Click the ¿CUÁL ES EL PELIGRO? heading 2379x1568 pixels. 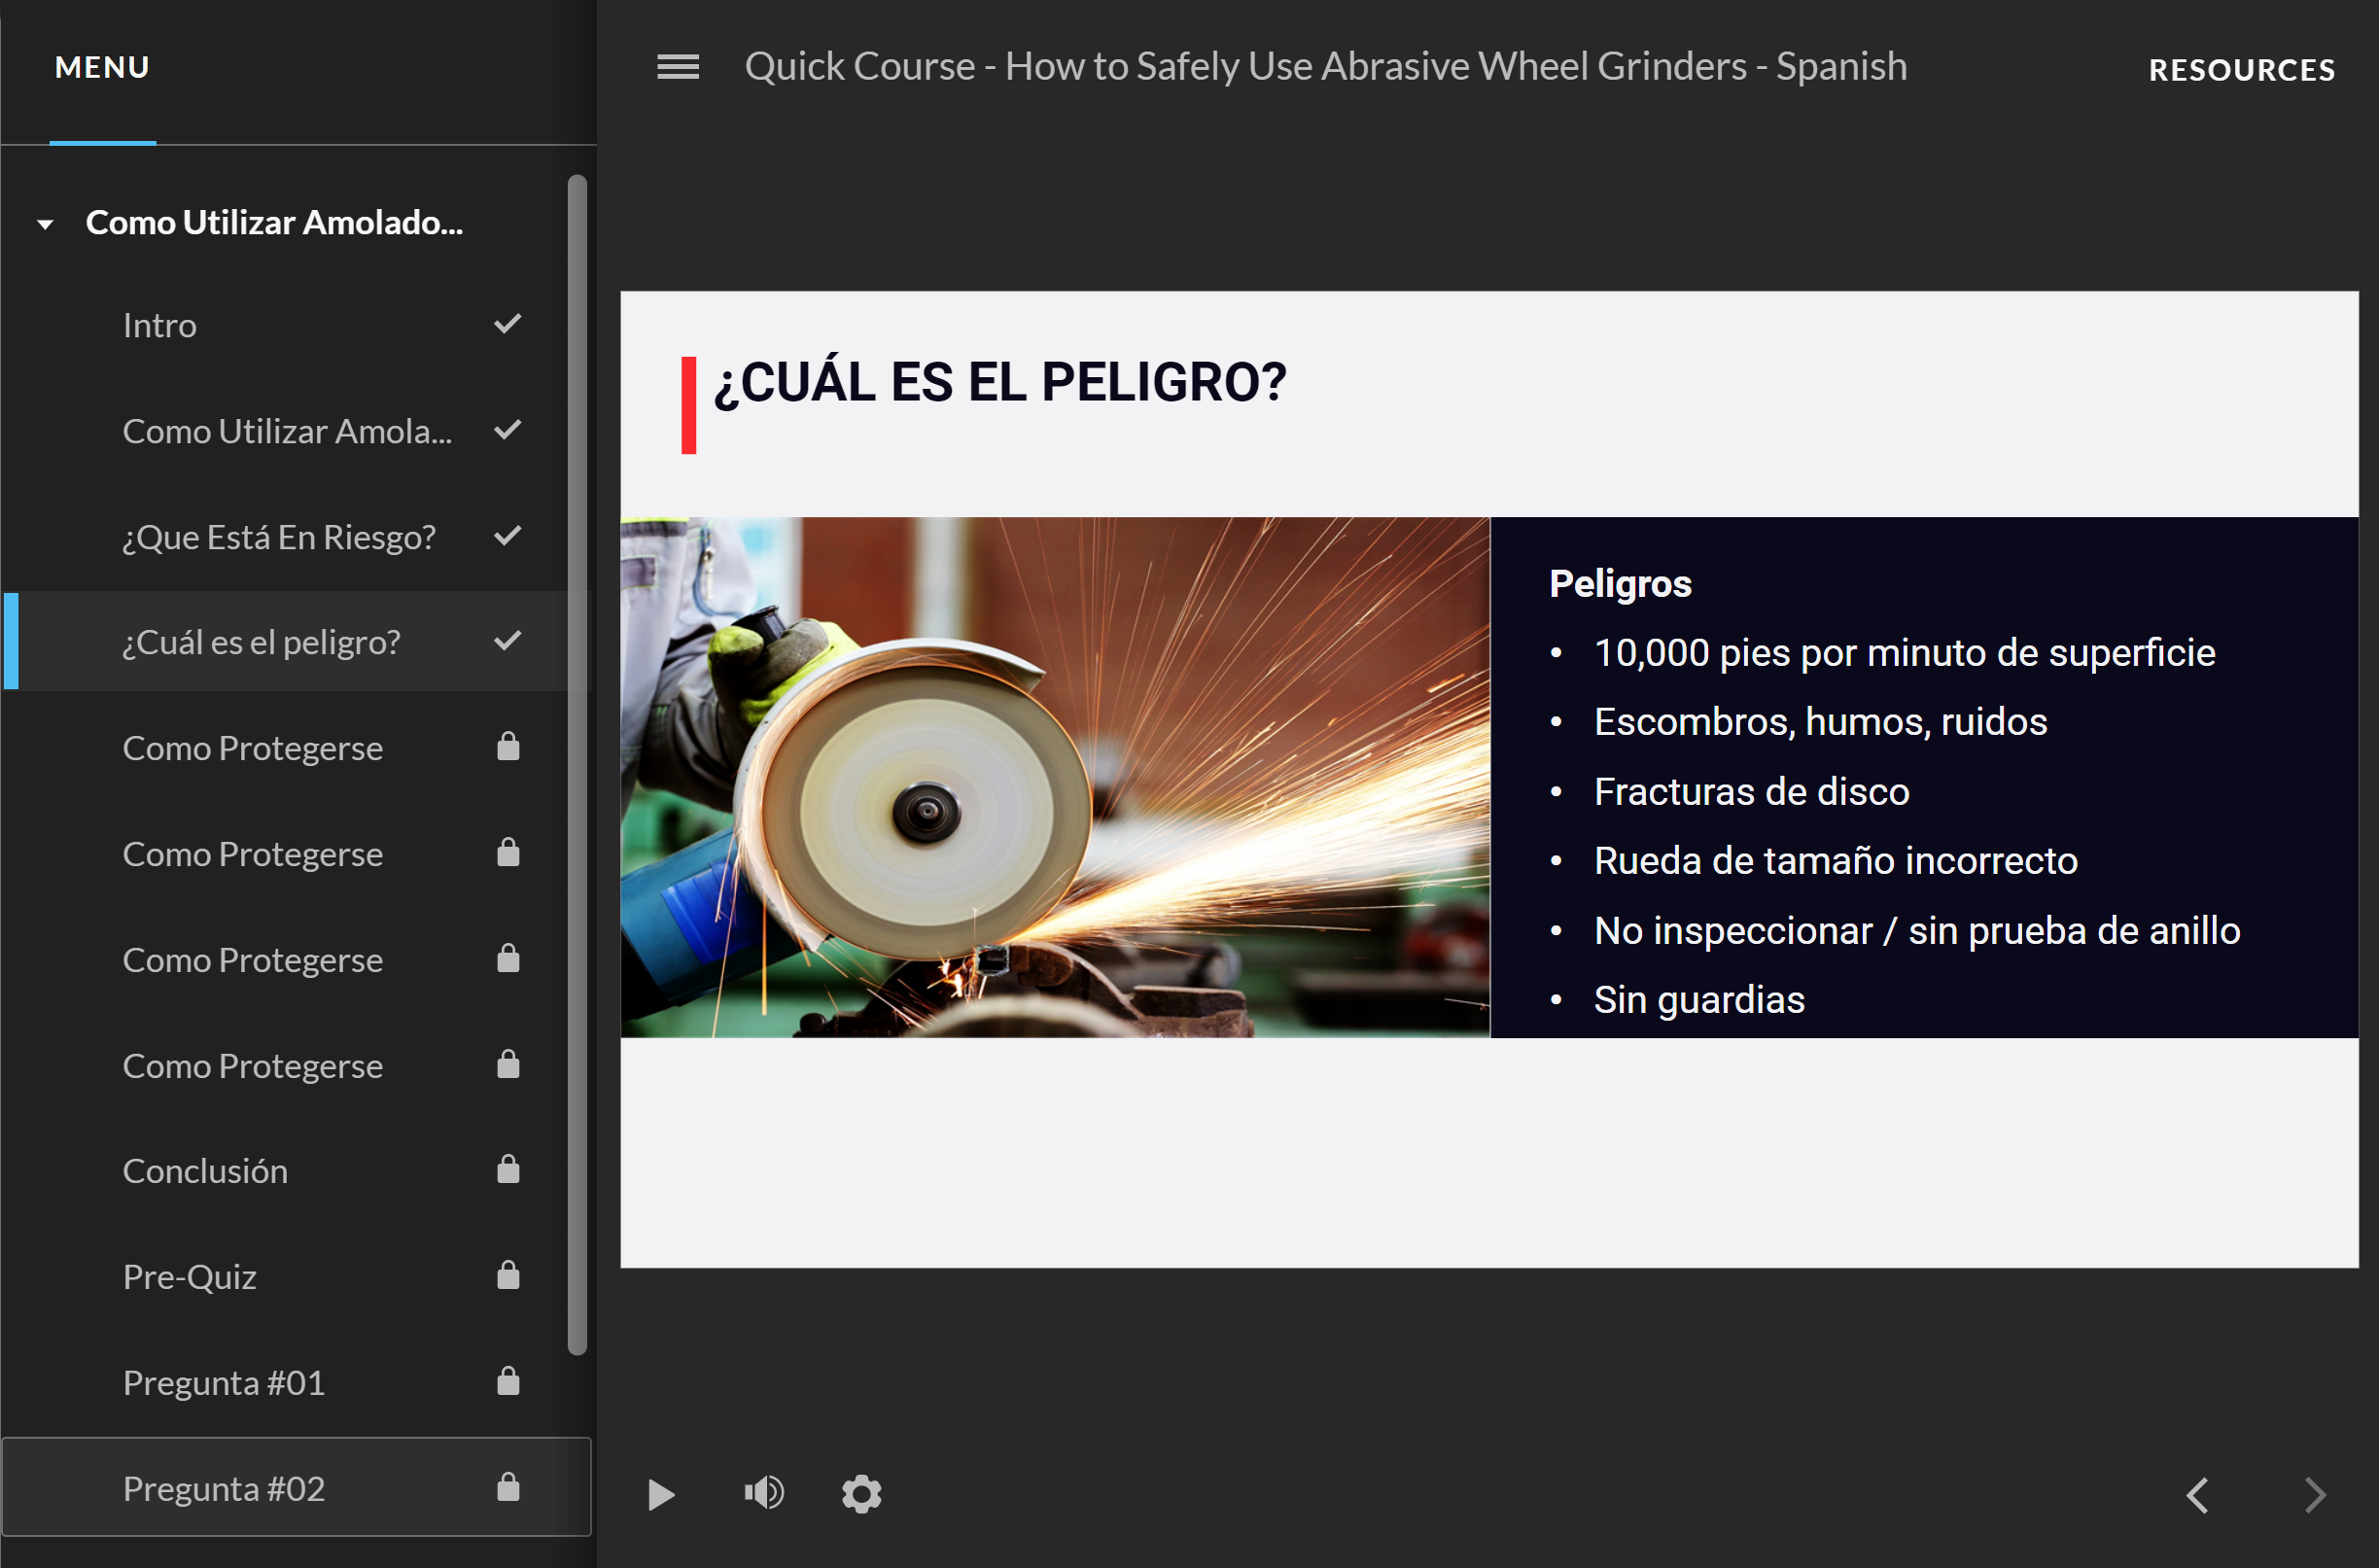[1000, 383]
